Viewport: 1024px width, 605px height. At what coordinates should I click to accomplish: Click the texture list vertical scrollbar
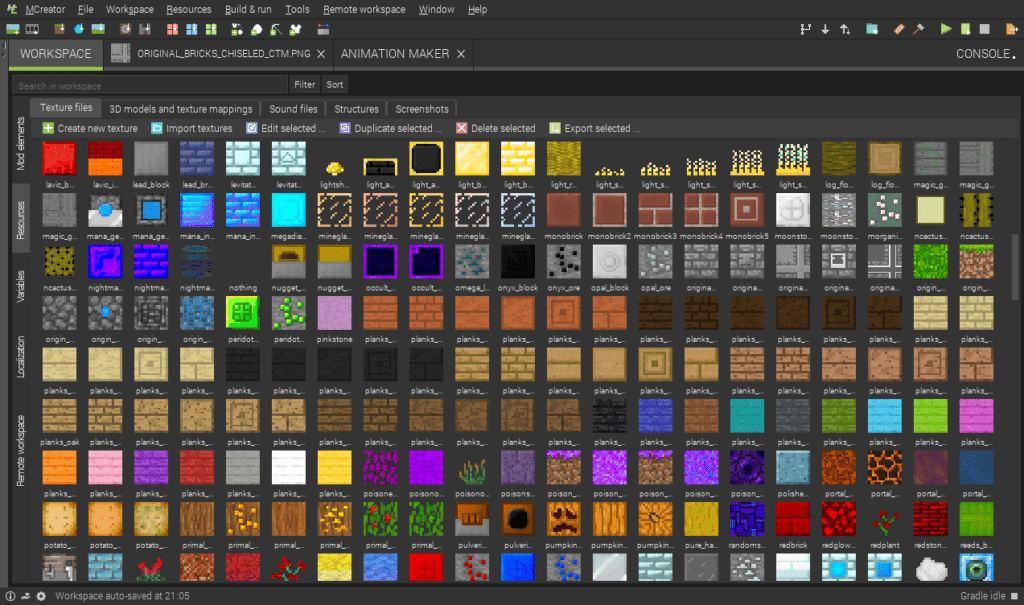1015,267
